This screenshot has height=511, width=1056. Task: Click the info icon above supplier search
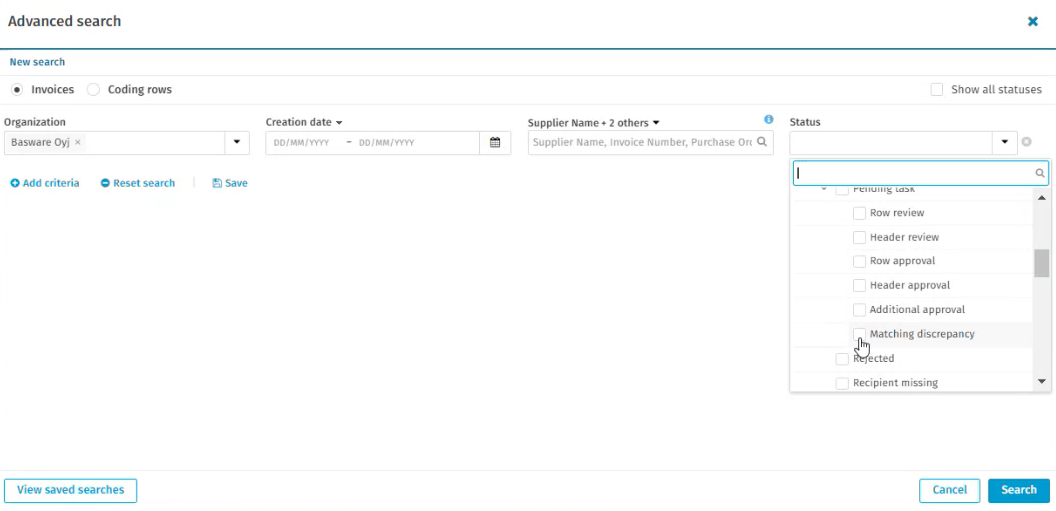pos(768,119)
